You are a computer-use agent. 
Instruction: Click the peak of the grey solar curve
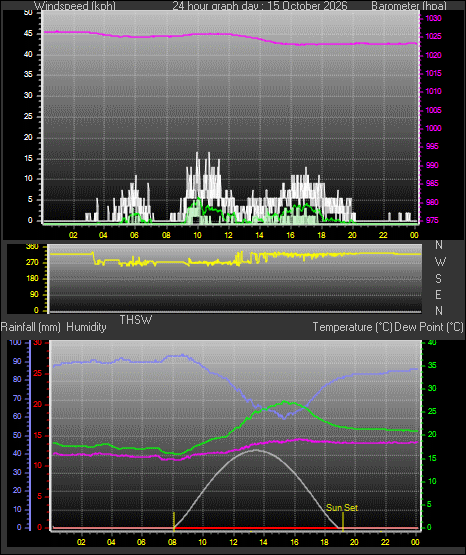(256, 450)
